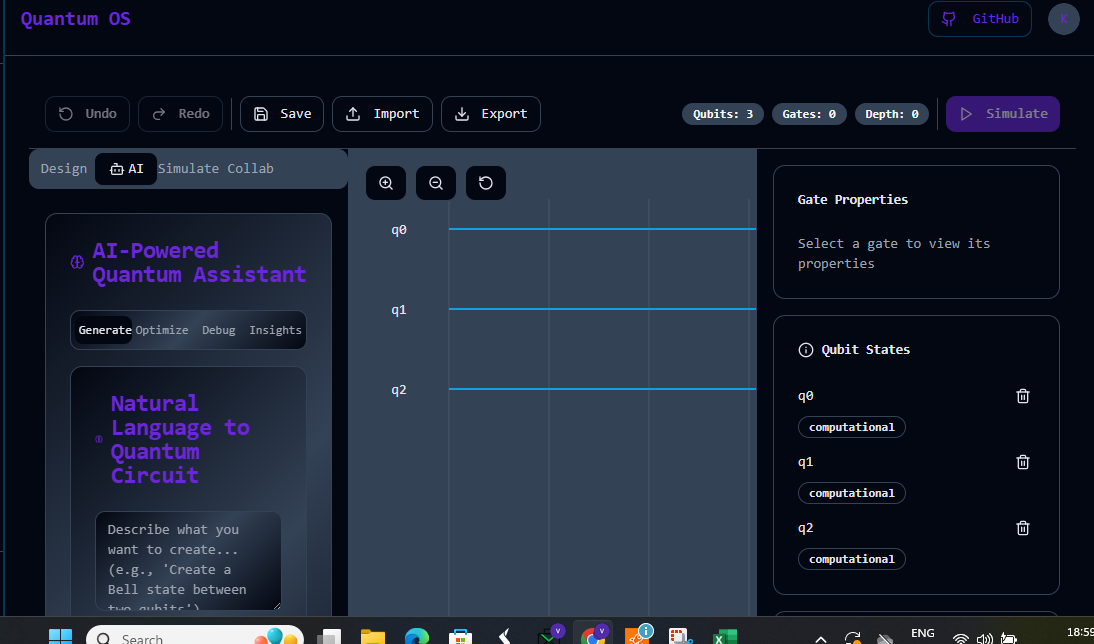The image size is (1094, 644).
Task: Run the Simulate button
Action: (1003, 114)
